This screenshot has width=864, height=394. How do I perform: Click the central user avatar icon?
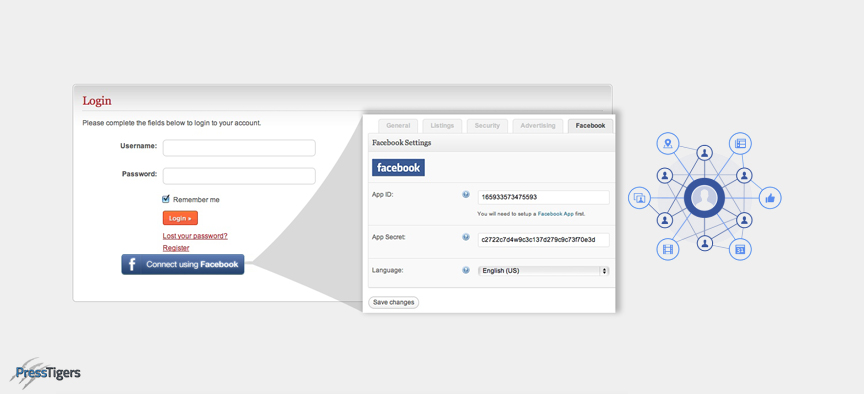tap(704, 197)
